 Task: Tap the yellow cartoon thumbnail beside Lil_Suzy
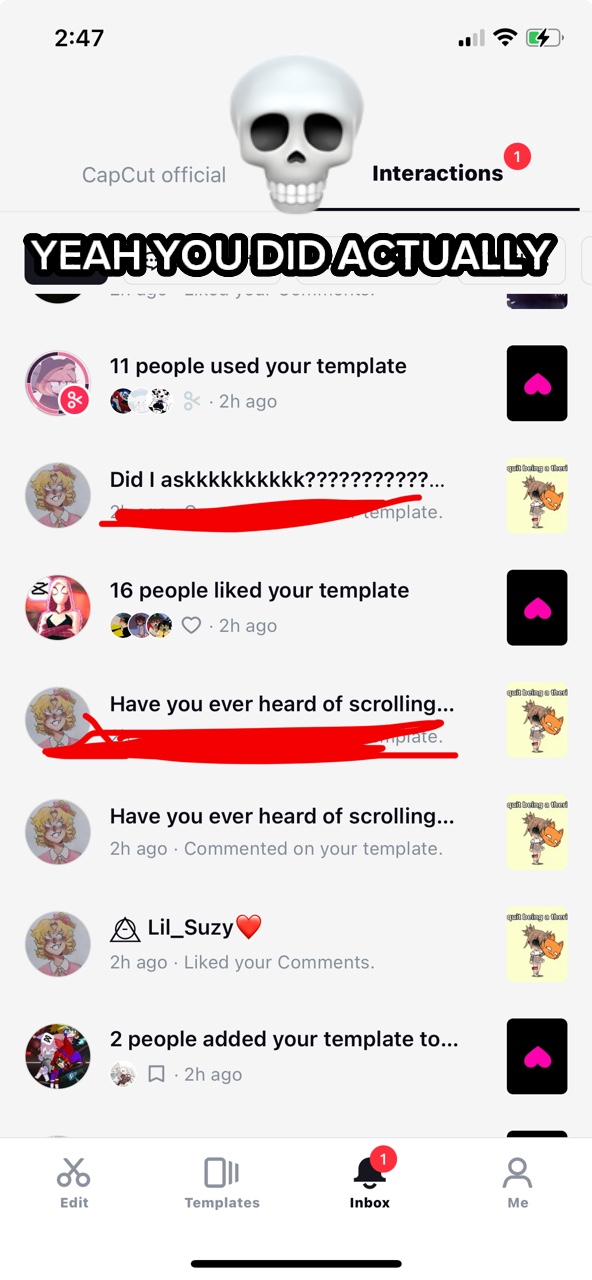[537, 944]
